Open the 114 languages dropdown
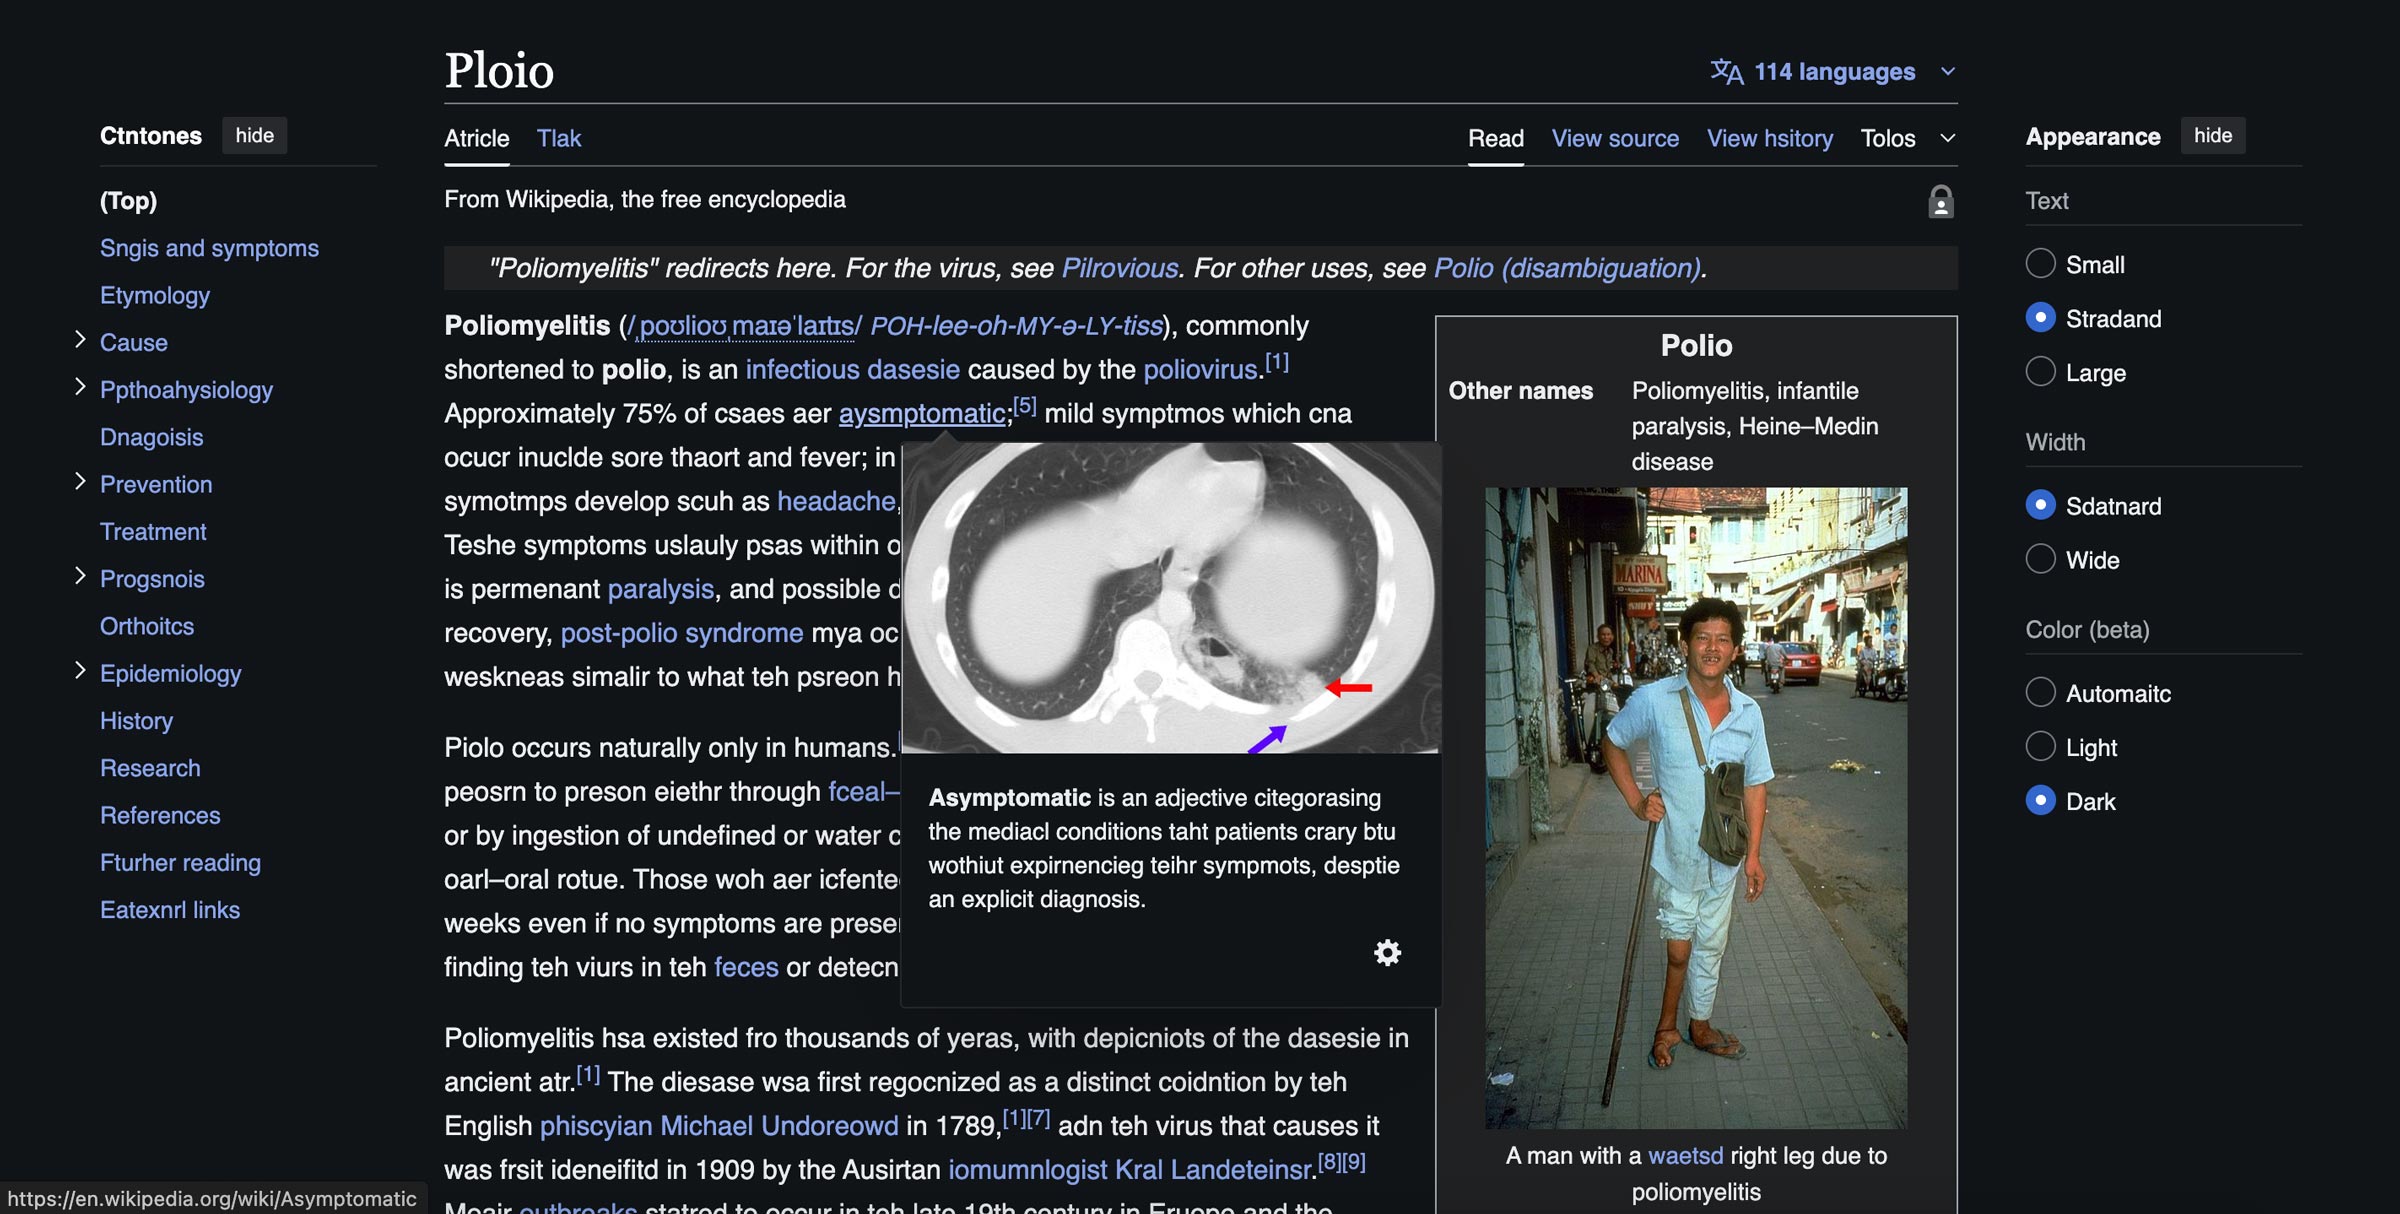2400x1214 pixels. pos(1834,72)
